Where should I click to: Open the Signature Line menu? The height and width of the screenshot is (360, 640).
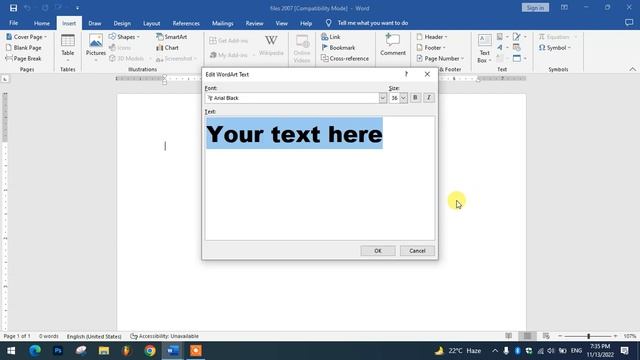coord(518,37)
